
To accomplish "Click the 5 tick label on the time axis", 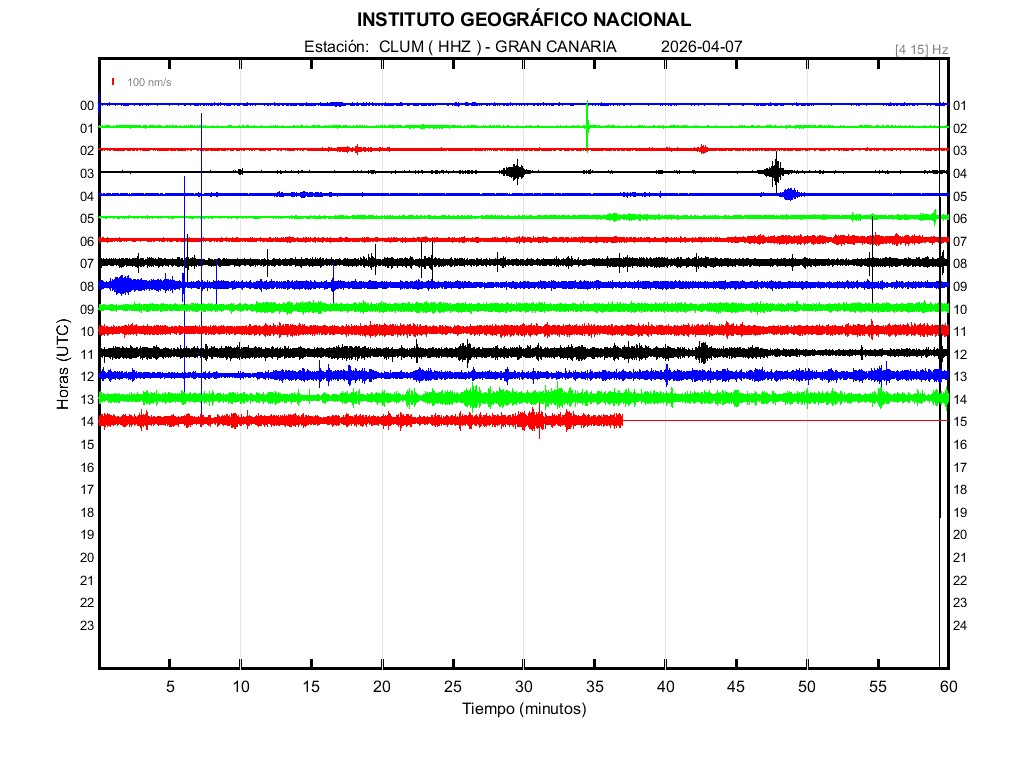I will [x=170, y=687].
